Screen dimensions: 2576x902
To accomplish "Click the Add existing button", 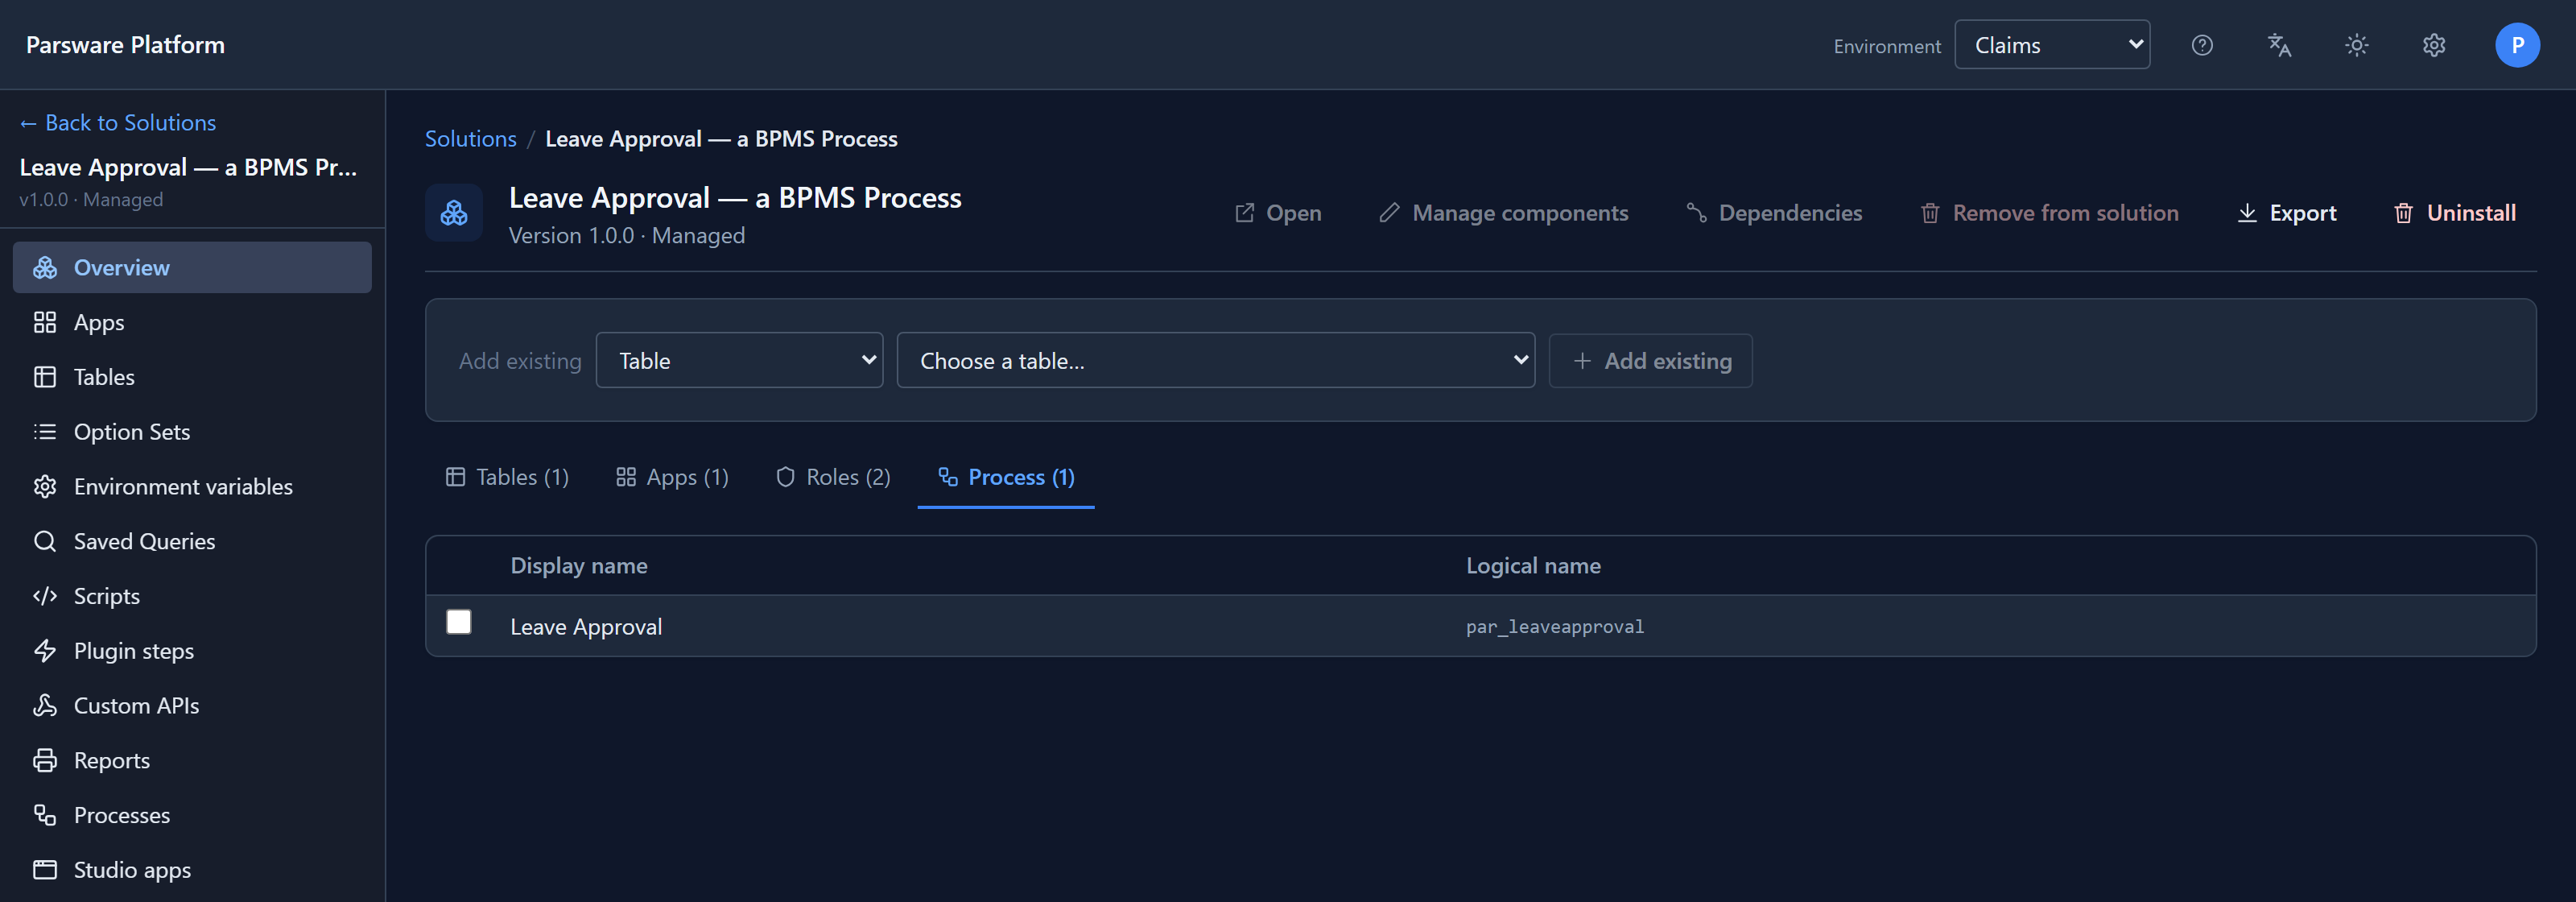I will click(x=1651, y=360).
